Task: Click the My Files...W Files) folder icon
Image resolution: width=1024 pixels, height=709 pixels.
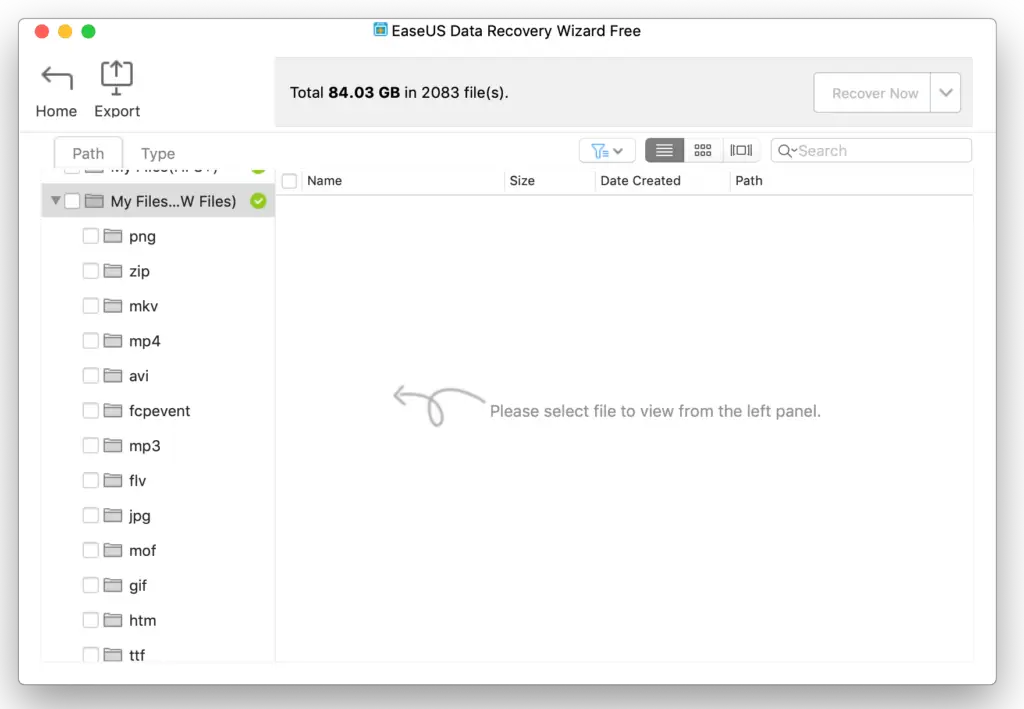Action: pos(95,200)
